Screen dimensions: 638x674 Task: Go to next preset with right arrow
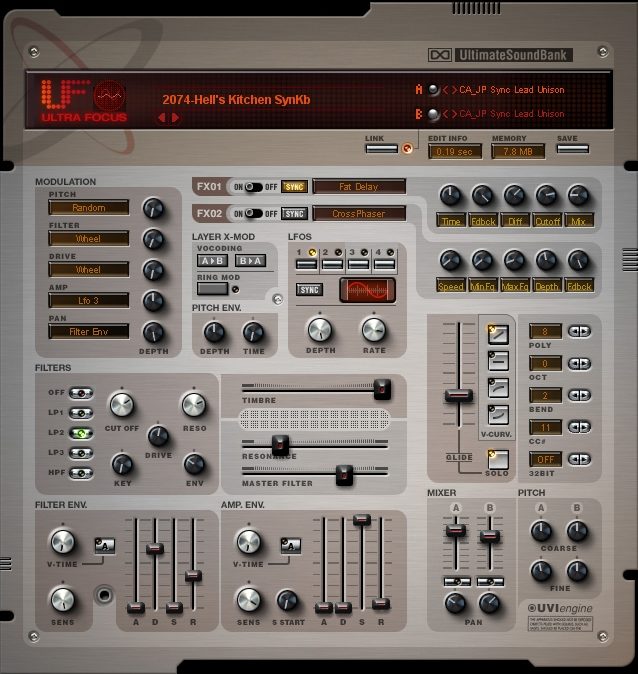click(175, 117)
